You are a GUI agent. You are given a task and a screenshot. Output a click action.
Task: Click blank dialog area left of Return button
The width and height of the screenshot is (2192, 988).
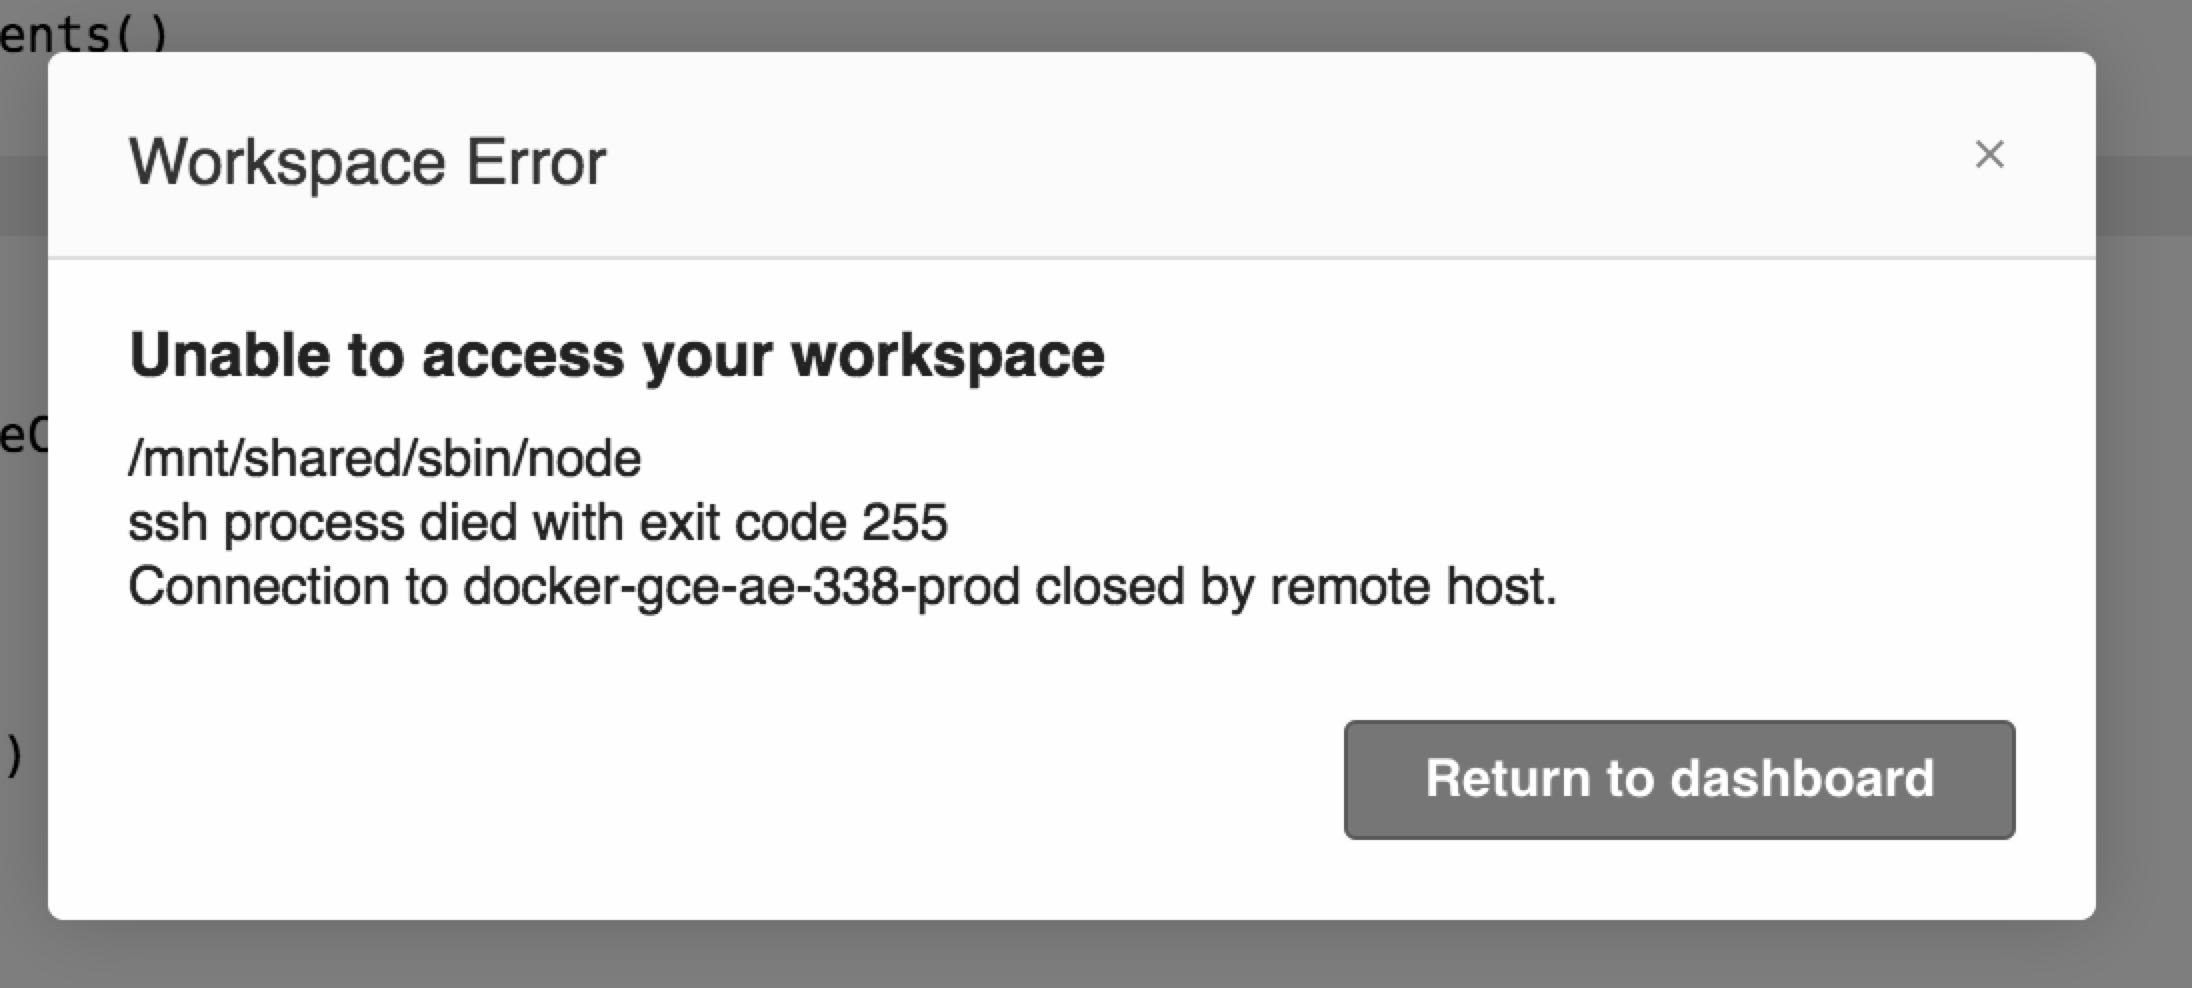point(700,779)
